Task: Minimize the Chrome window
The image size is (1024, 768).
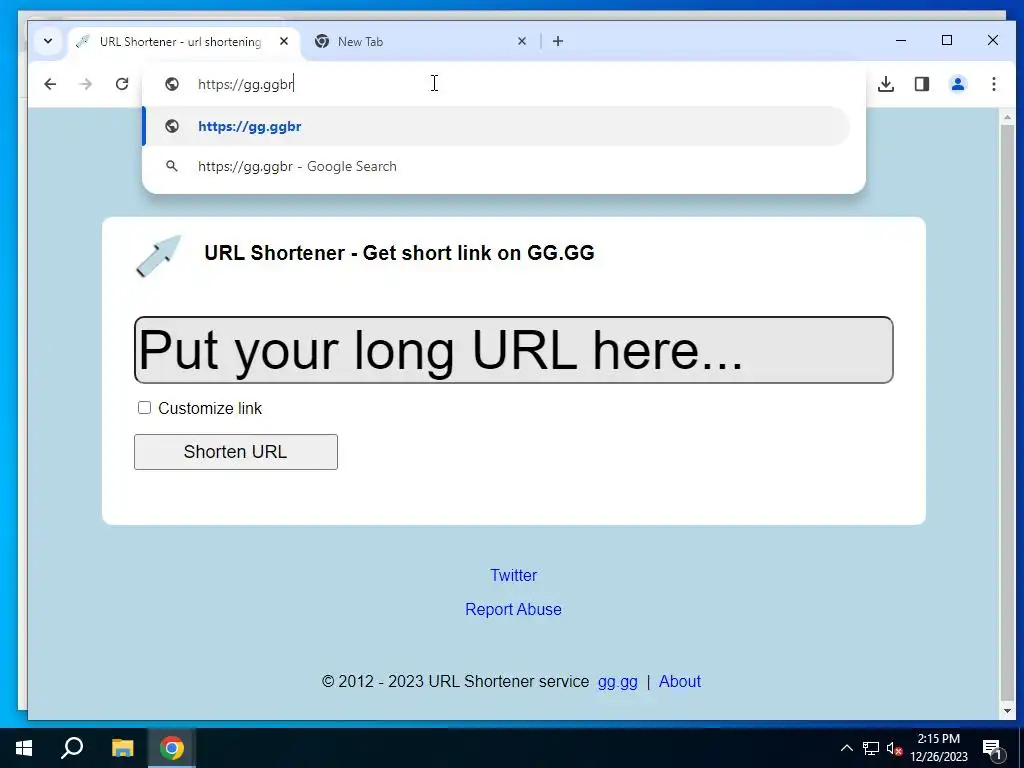Action: [x=901, y=40]
